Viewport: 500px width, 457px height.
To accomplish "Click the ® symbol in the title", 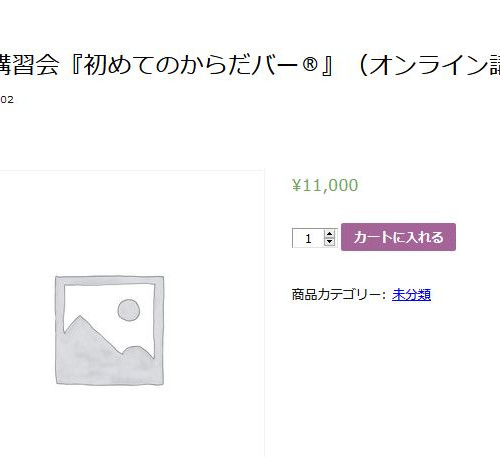I will [310, 64].
